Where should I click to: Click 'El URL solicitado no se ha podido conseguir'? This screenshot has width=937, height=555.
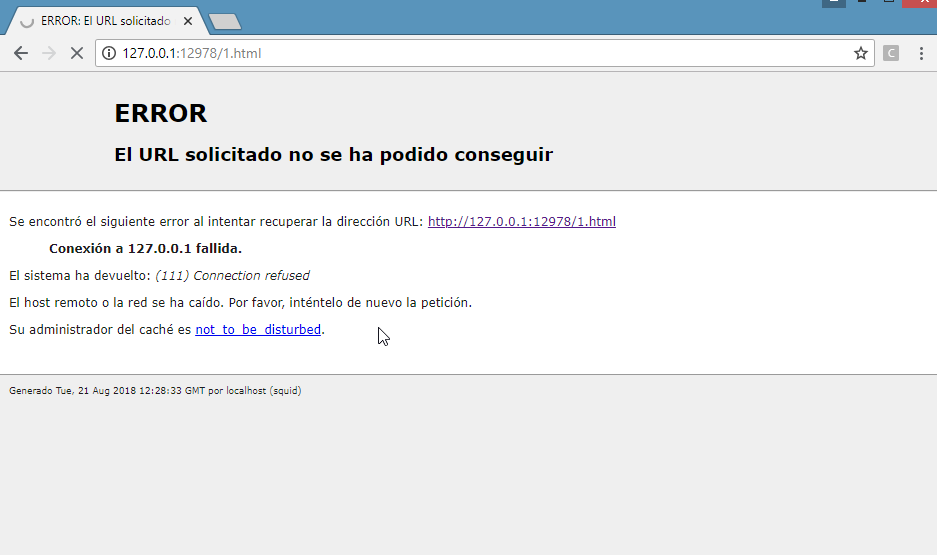pyautogui.click(x=333, y=155)
